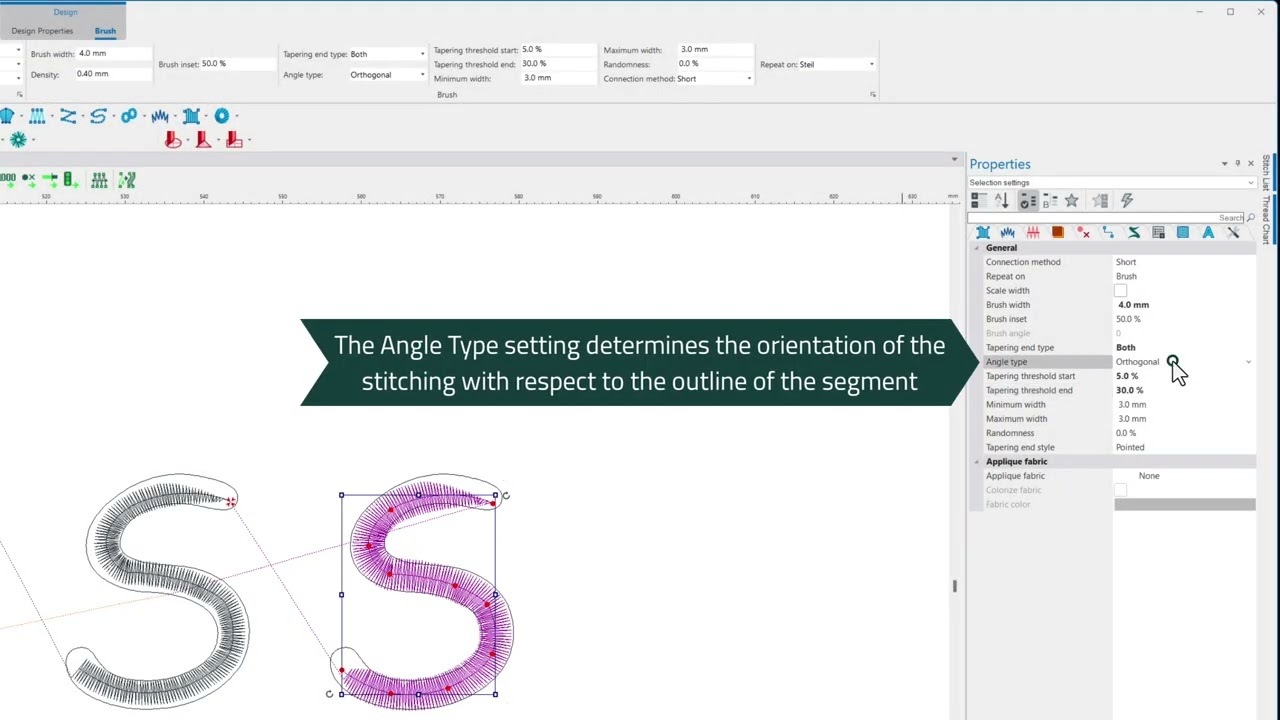Select the blue fan-shaped stitch tool

pyautogui.click(x=7, y=117)
